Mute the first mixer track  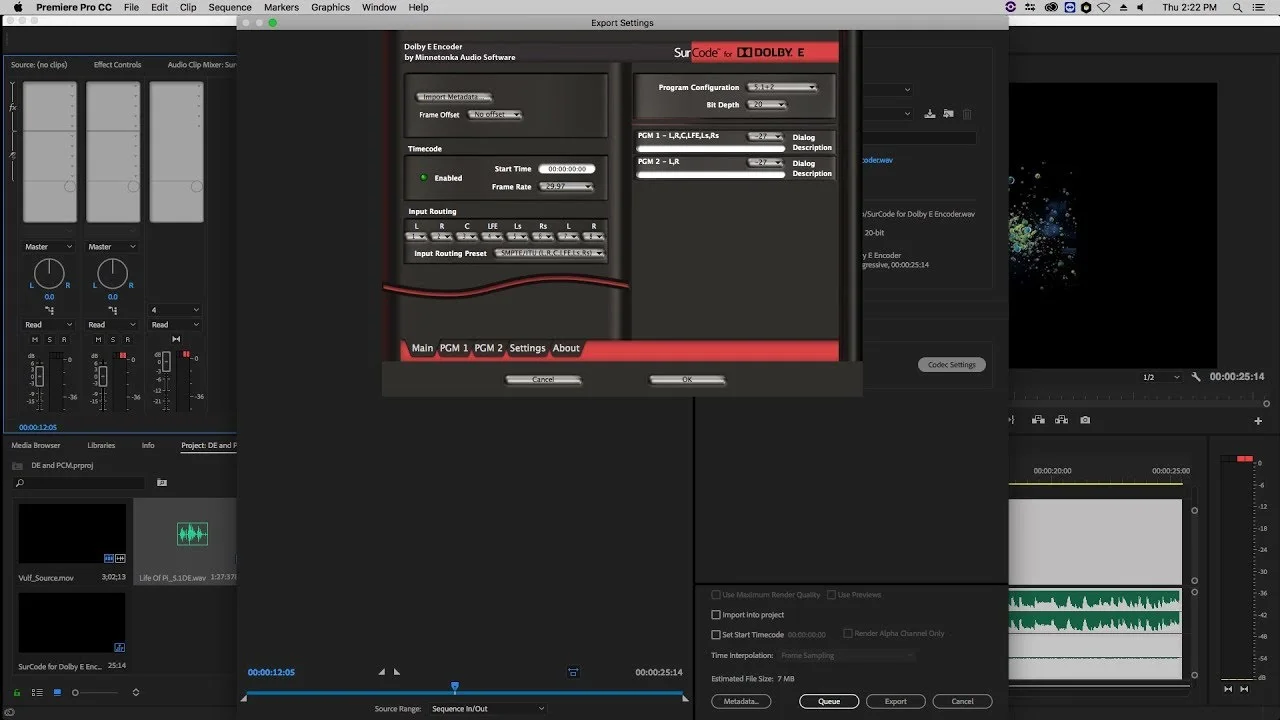coord(34,340)
